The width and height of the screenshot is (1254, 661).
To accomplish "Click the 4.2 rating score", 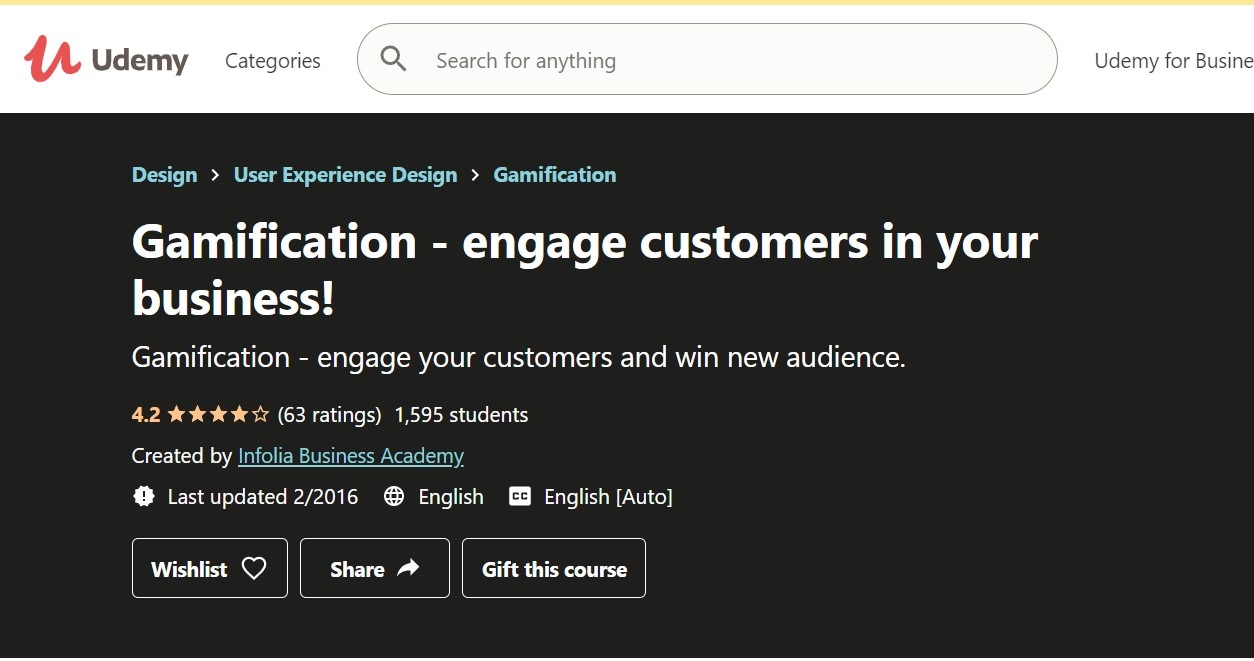I will [146, 415].
